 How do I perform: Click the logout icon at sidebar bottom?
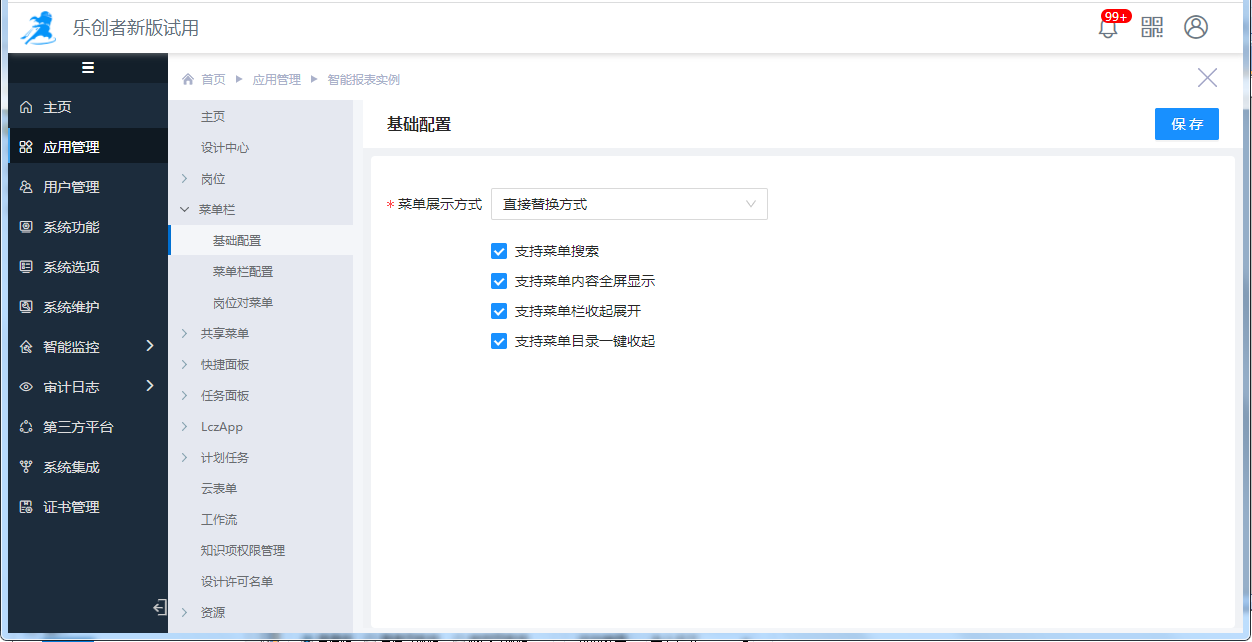tap(159, 607)
